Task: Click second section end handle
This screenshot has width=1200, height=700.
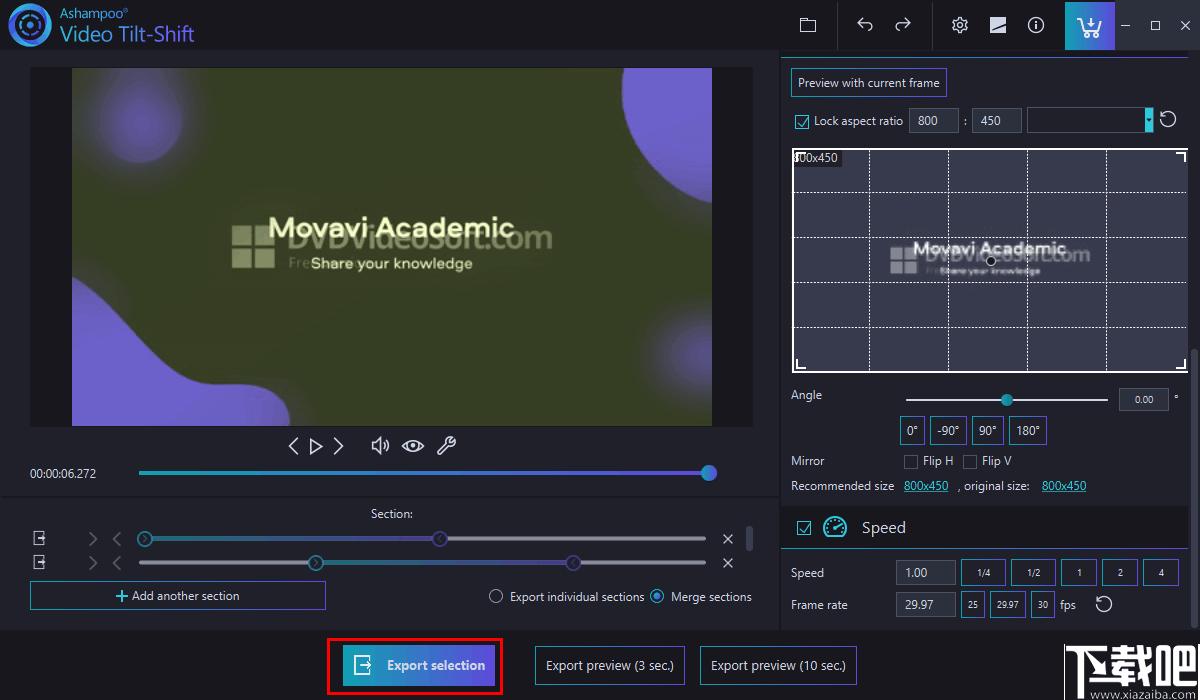Action: (x=573, y=563)
